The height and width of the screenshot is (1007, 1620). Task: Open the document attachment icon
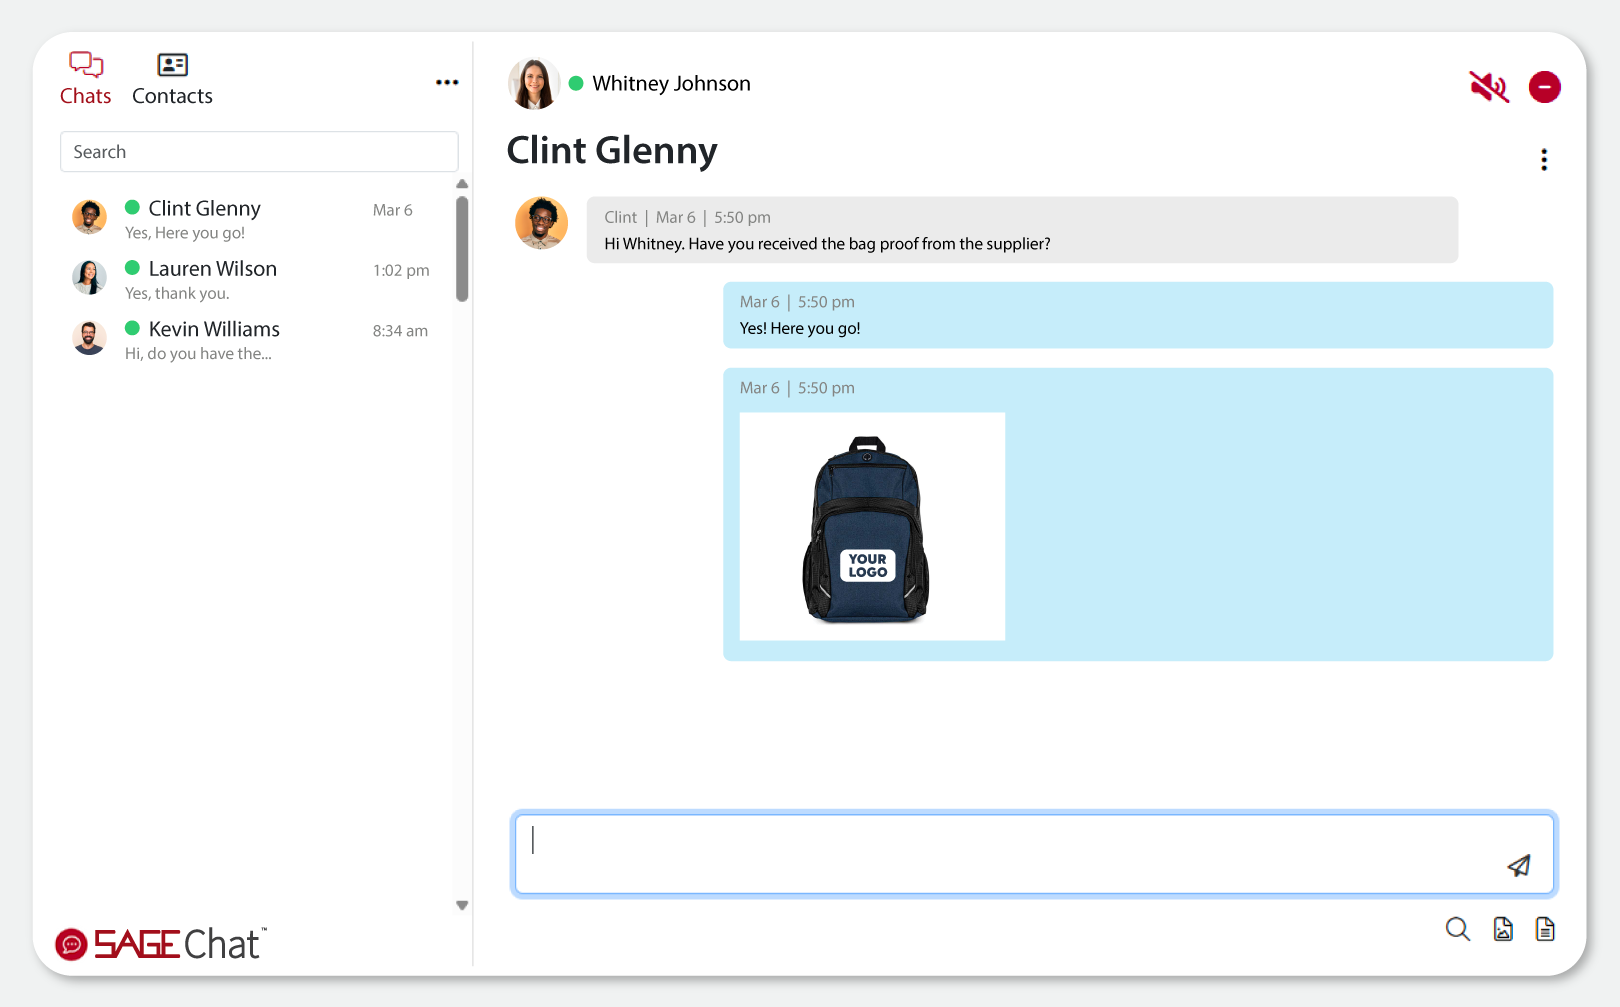1545,929
